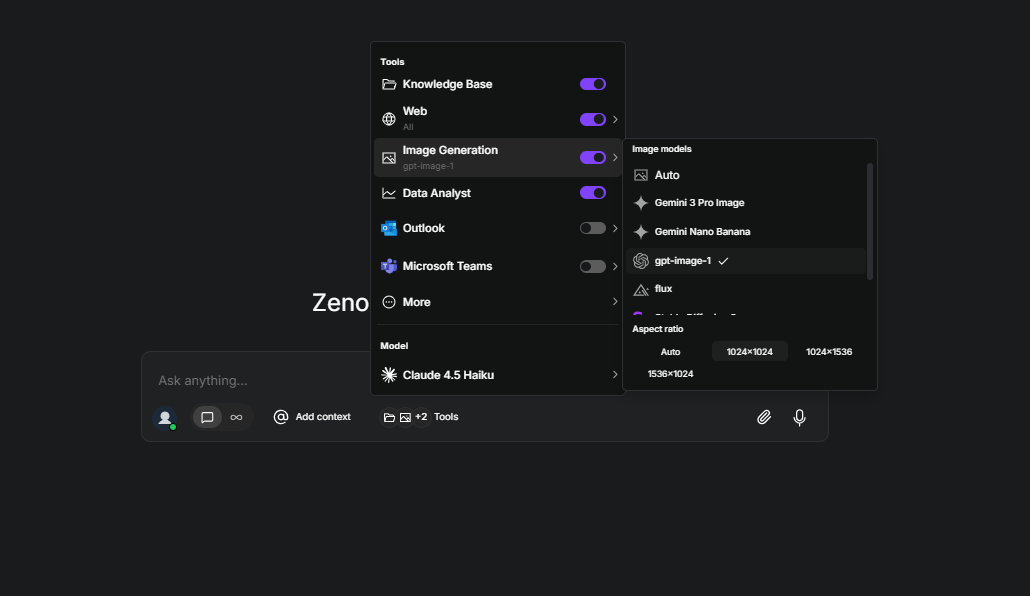The height and width of the screenshot is (596, 1030).
Task: Click the @ Add context icon
Action: [x=280, y=417]
